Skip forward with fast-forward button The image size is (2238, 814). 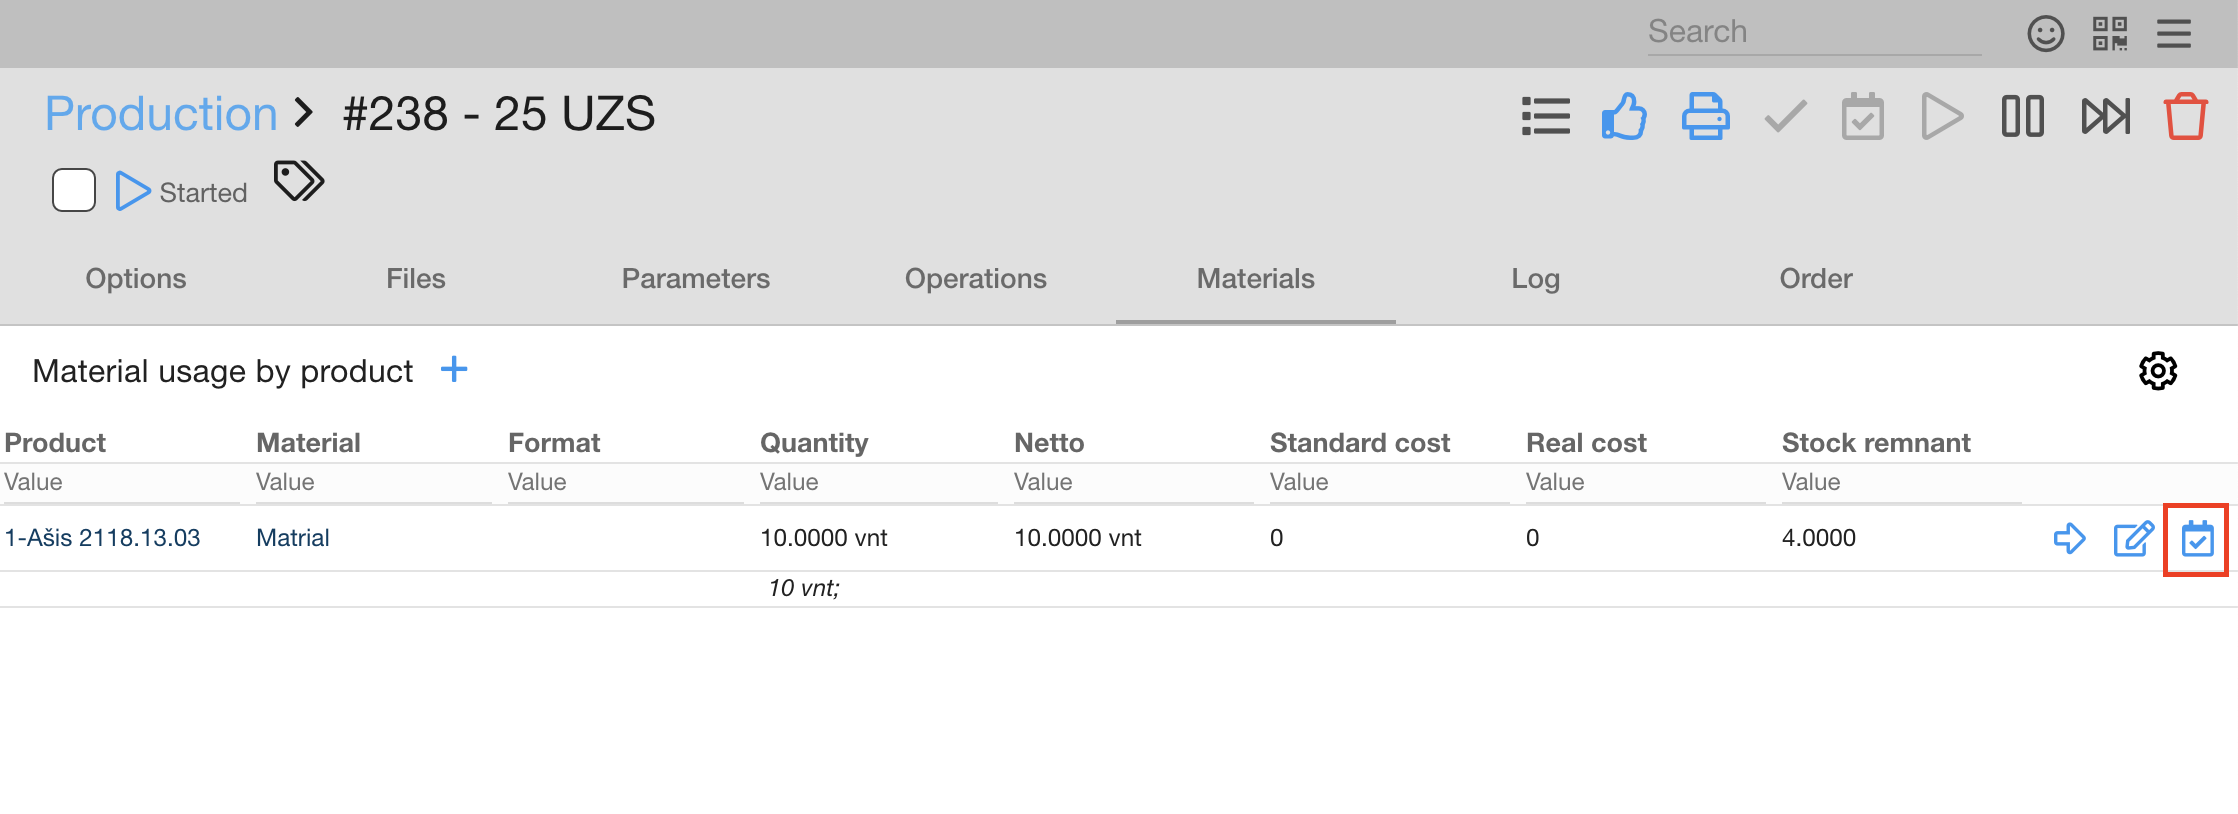2105,117
